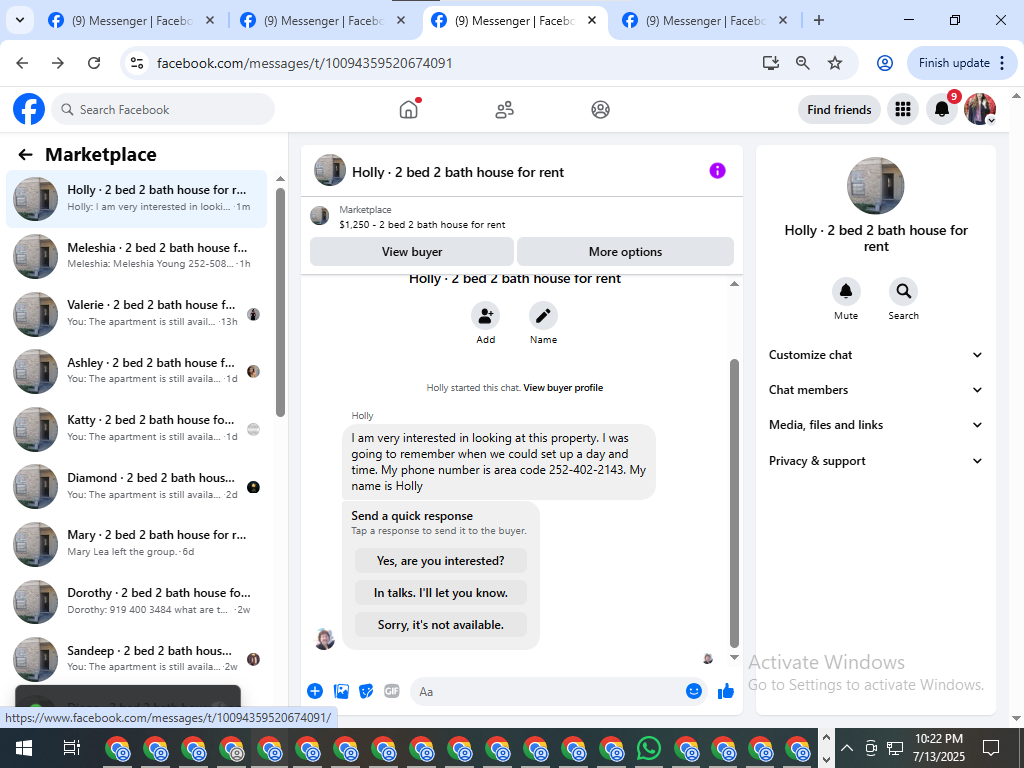
Task: Send 'Yes, are you interested?' quick response
Action: 441,561
